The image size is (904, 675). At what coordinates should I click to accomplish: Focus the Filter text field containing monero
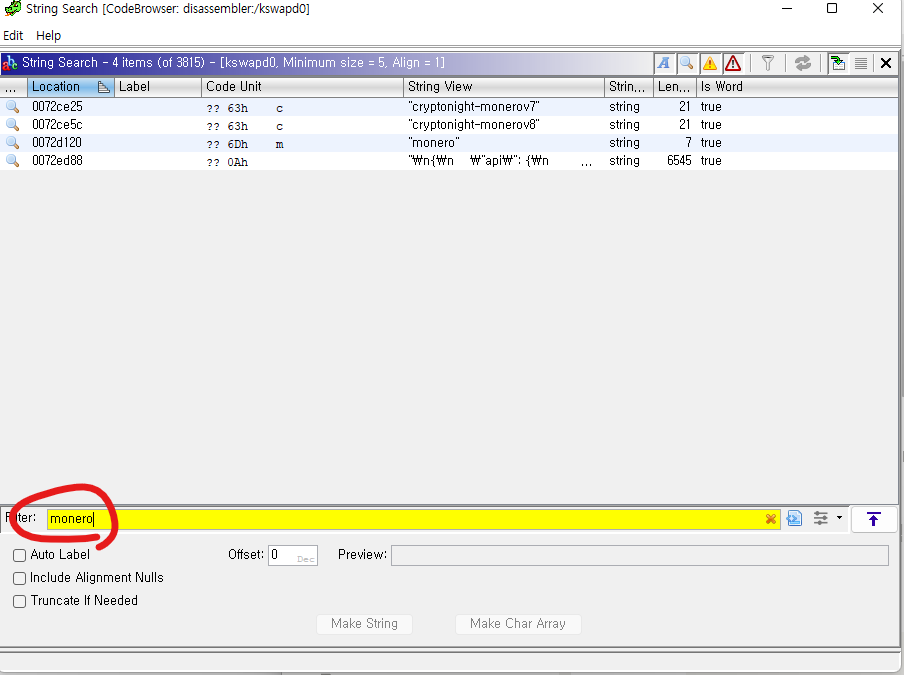[413, 519]
